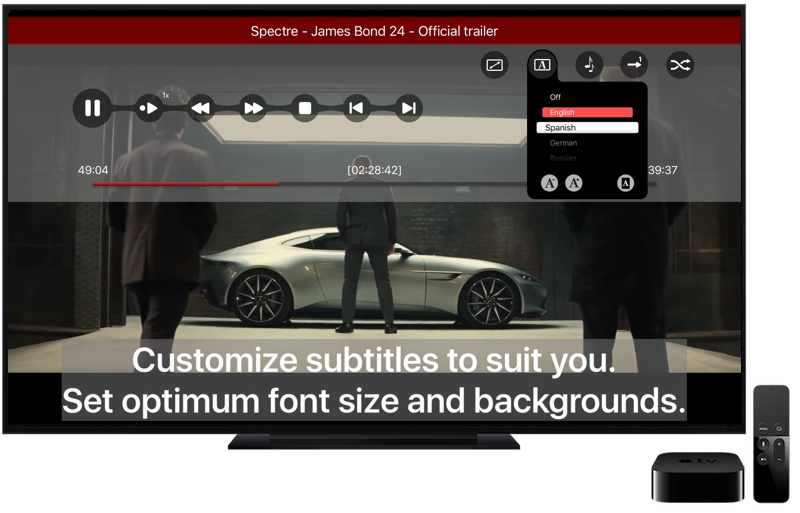Screen dimensions: 800x513
Task: Skip to the previous track
Action: tap(356, 108)
